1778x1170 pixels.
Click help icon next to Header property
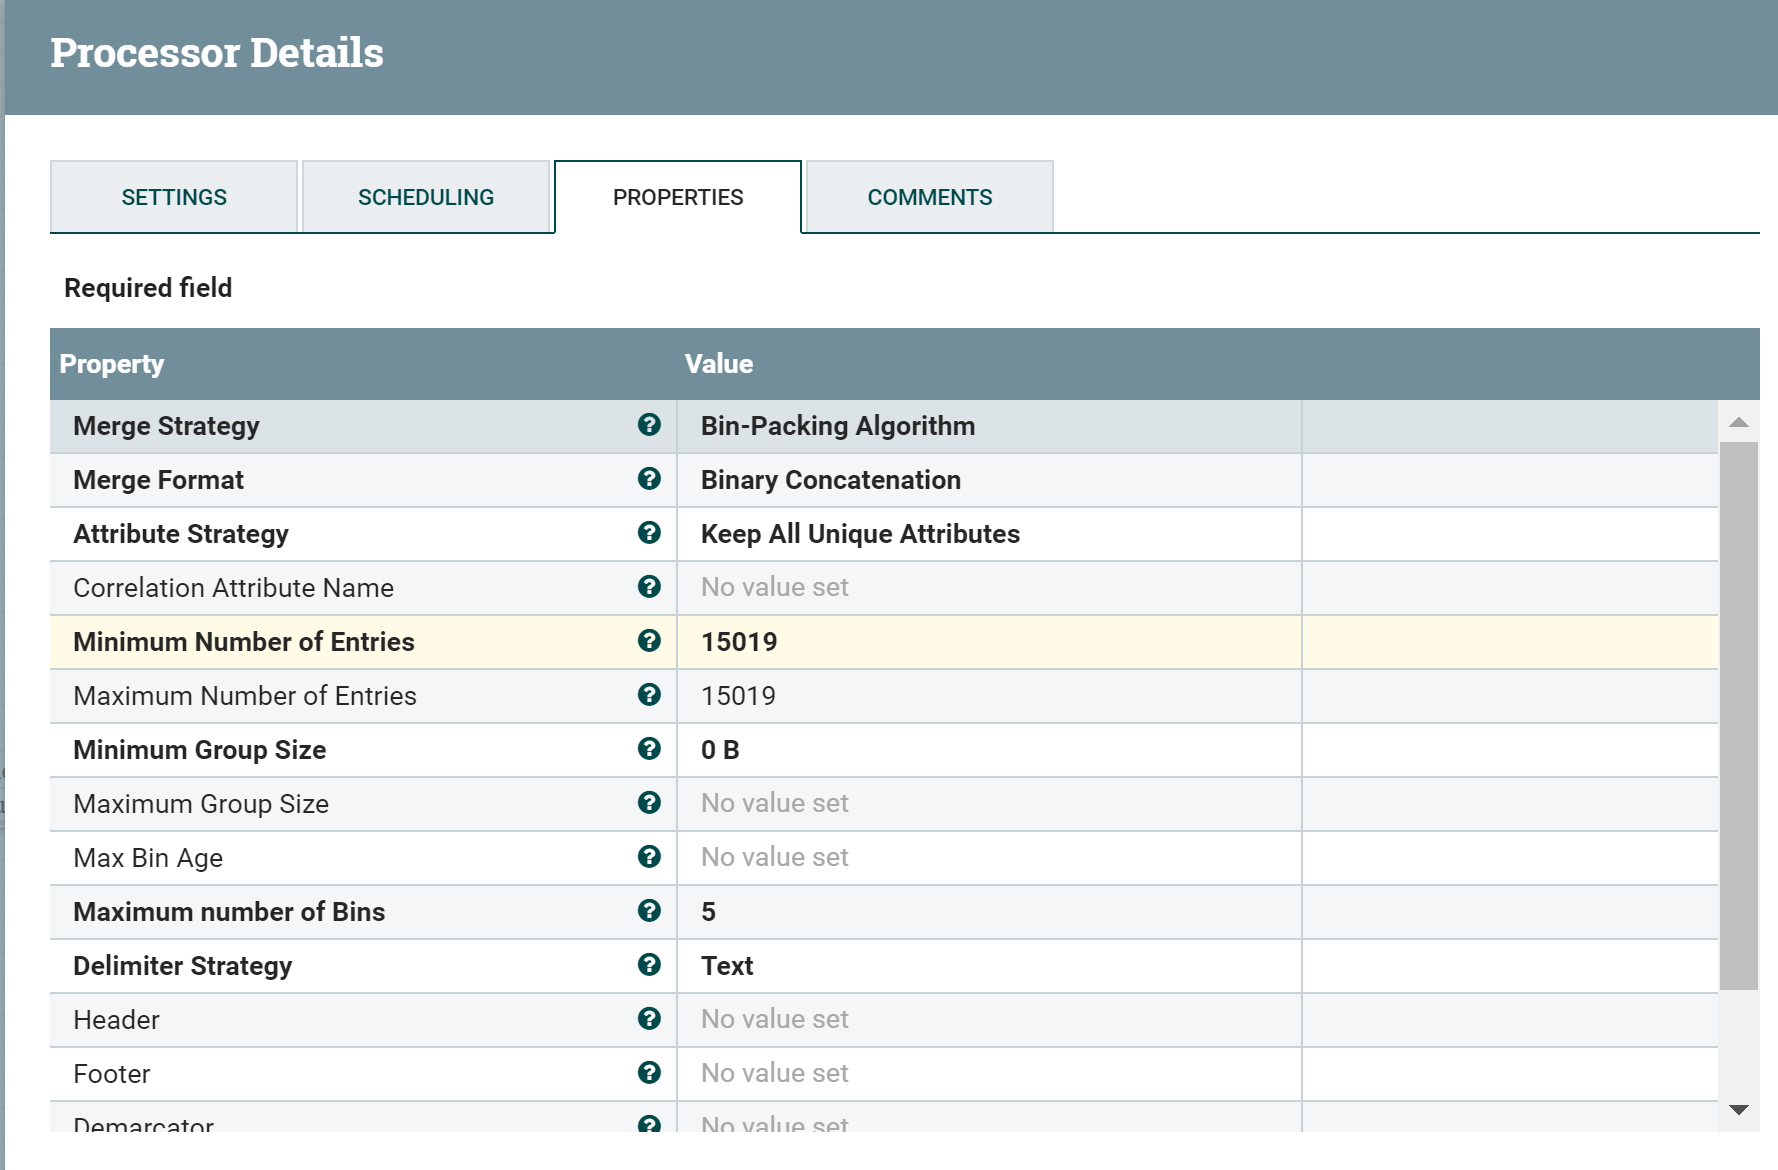(649, 1019)
